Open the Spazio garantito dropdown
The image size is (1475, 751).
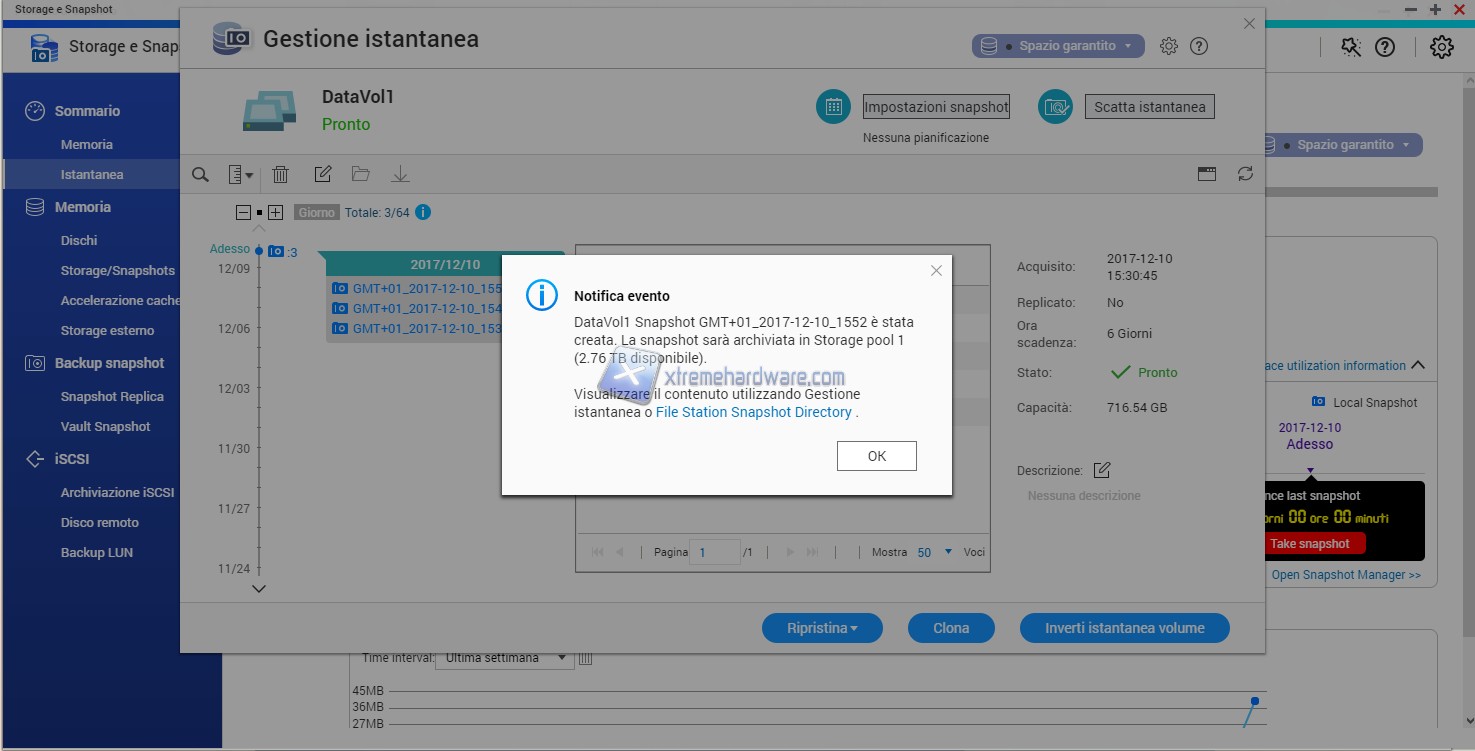1058,46
